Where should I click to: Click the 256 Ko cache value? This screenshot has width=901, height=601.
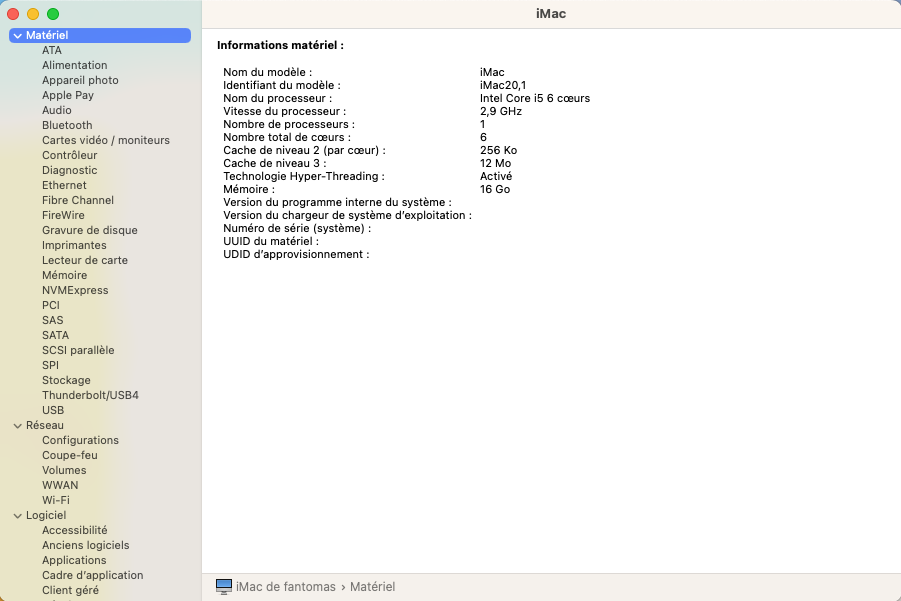pos(498,151)
